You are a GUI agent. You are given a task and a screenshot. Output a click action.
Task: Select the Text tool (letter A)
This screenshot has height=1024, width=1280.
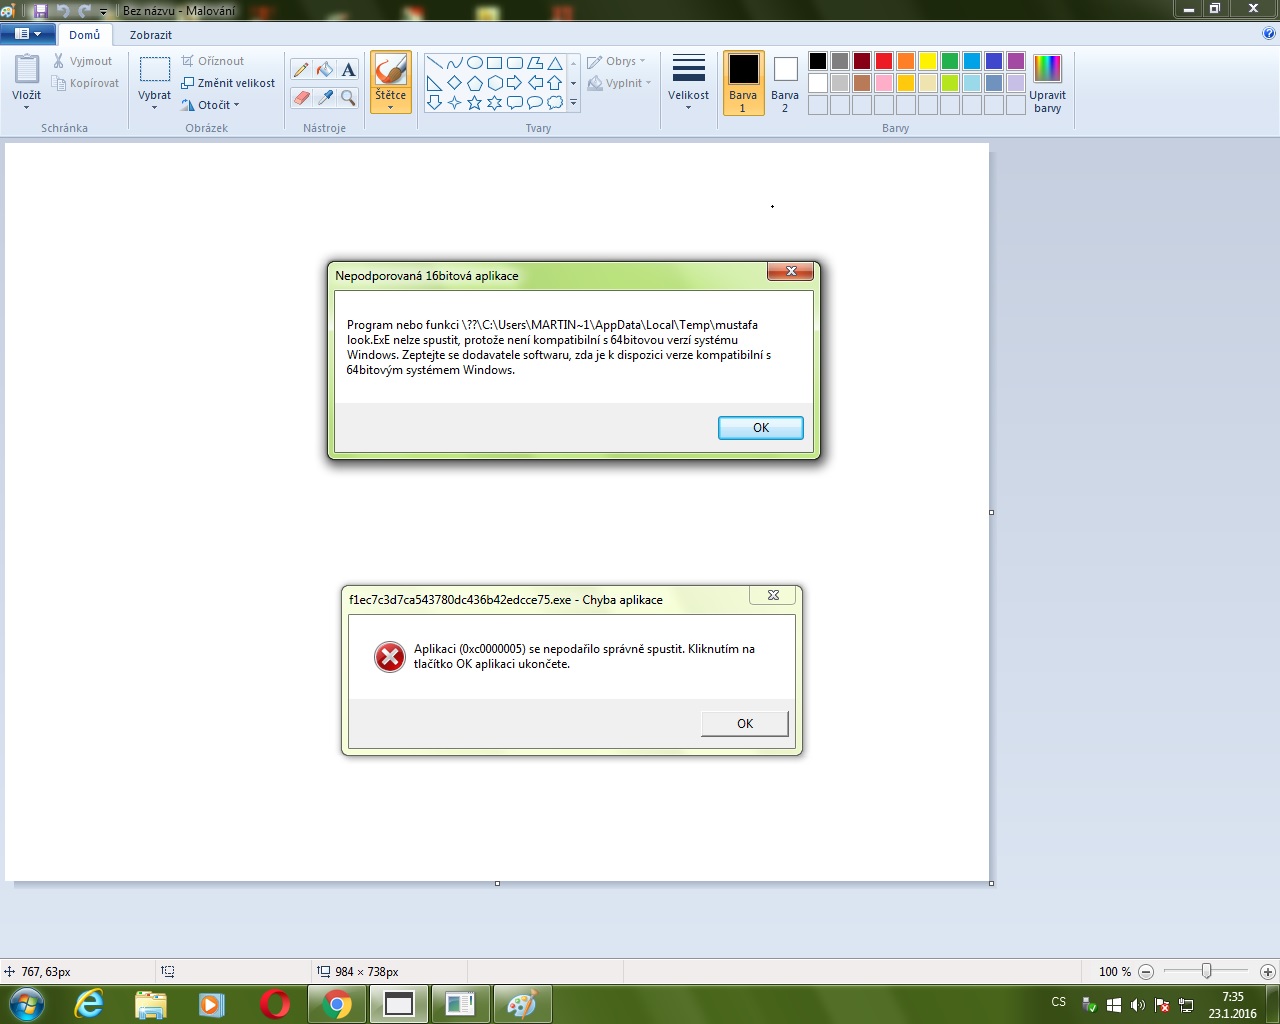(348, 69)
